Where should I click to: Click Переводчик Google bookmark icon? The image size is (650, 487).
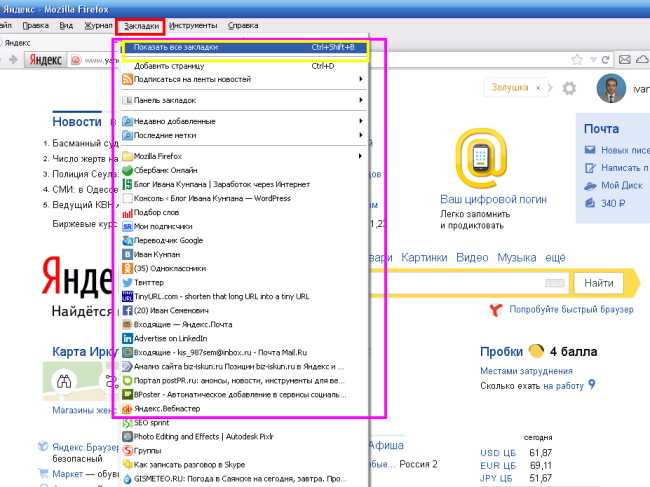tap(127, 240)
